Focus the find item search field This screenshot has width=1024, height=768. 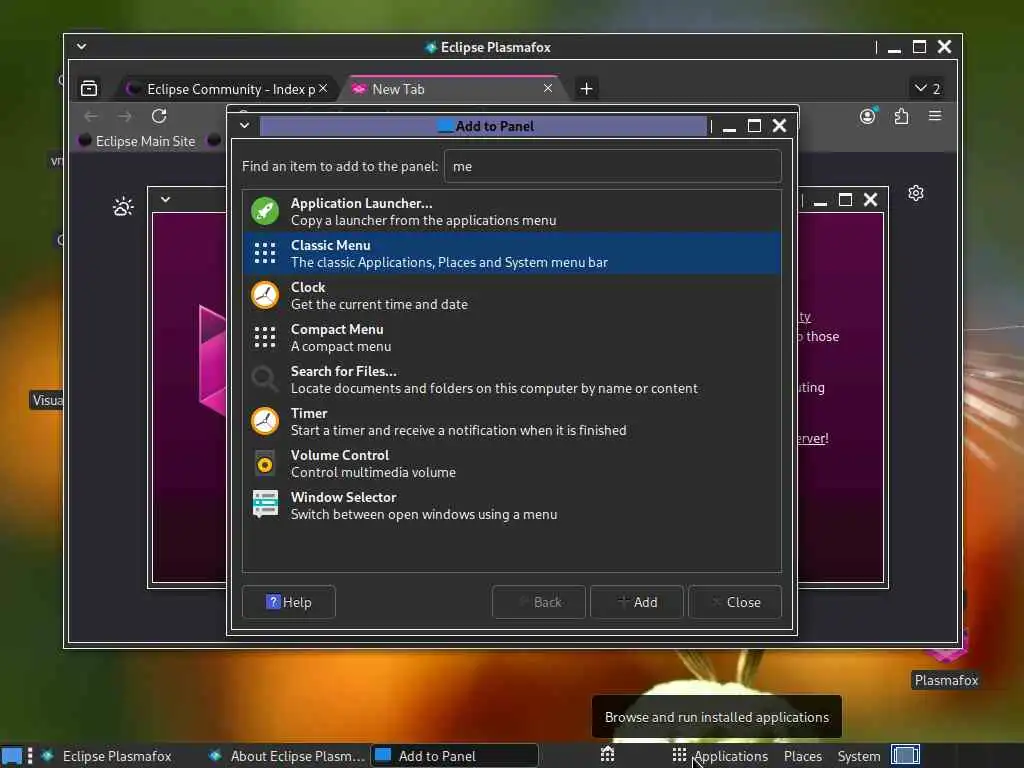(613, 166)
